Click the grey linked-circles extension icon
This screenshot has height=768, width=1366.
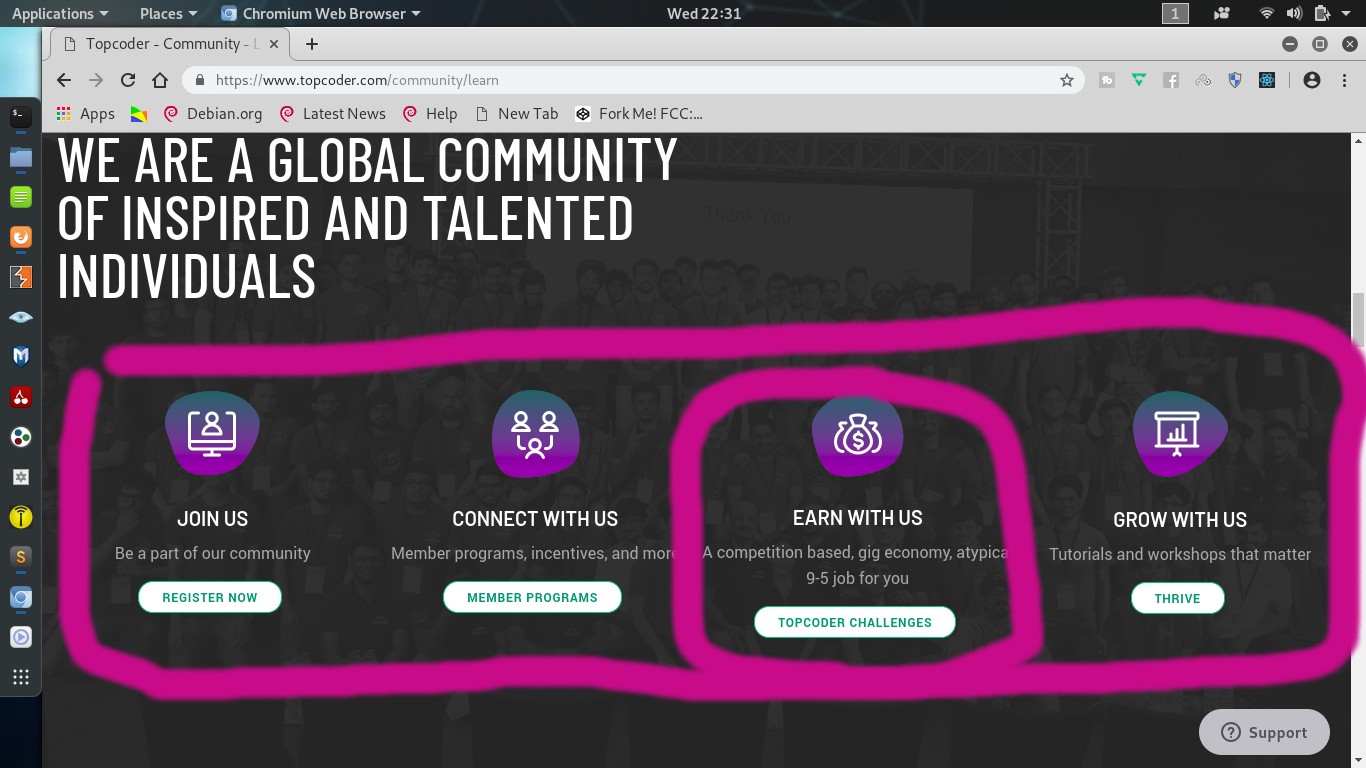(x=1203, y=80)
